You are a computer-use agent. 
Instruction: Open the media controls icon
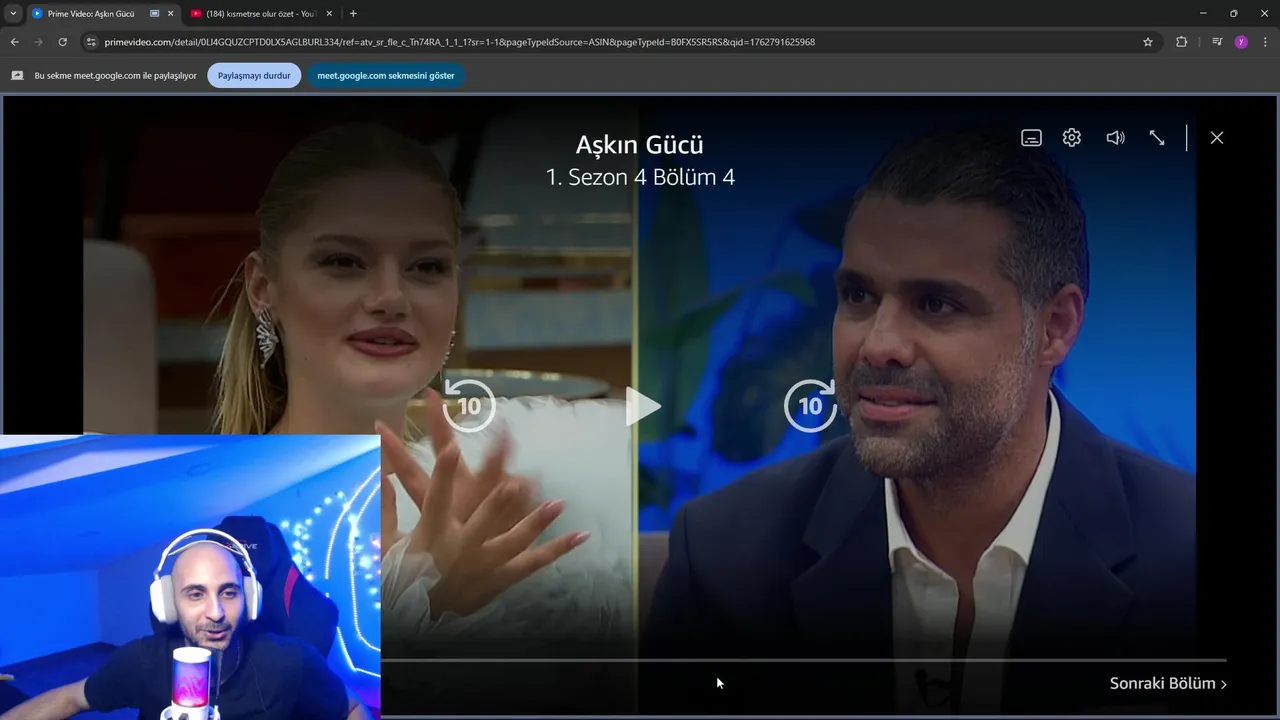coord(1217,42)
